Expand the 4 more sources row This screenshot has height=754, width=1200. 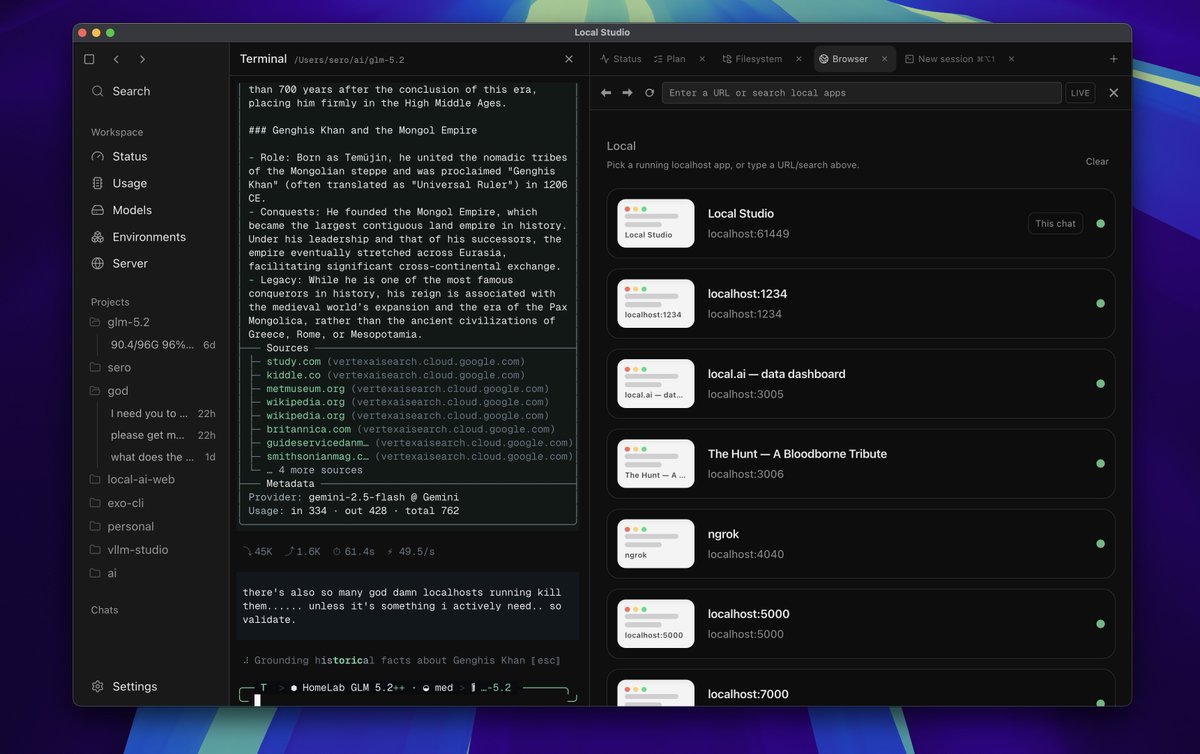(x=314, y=470)
